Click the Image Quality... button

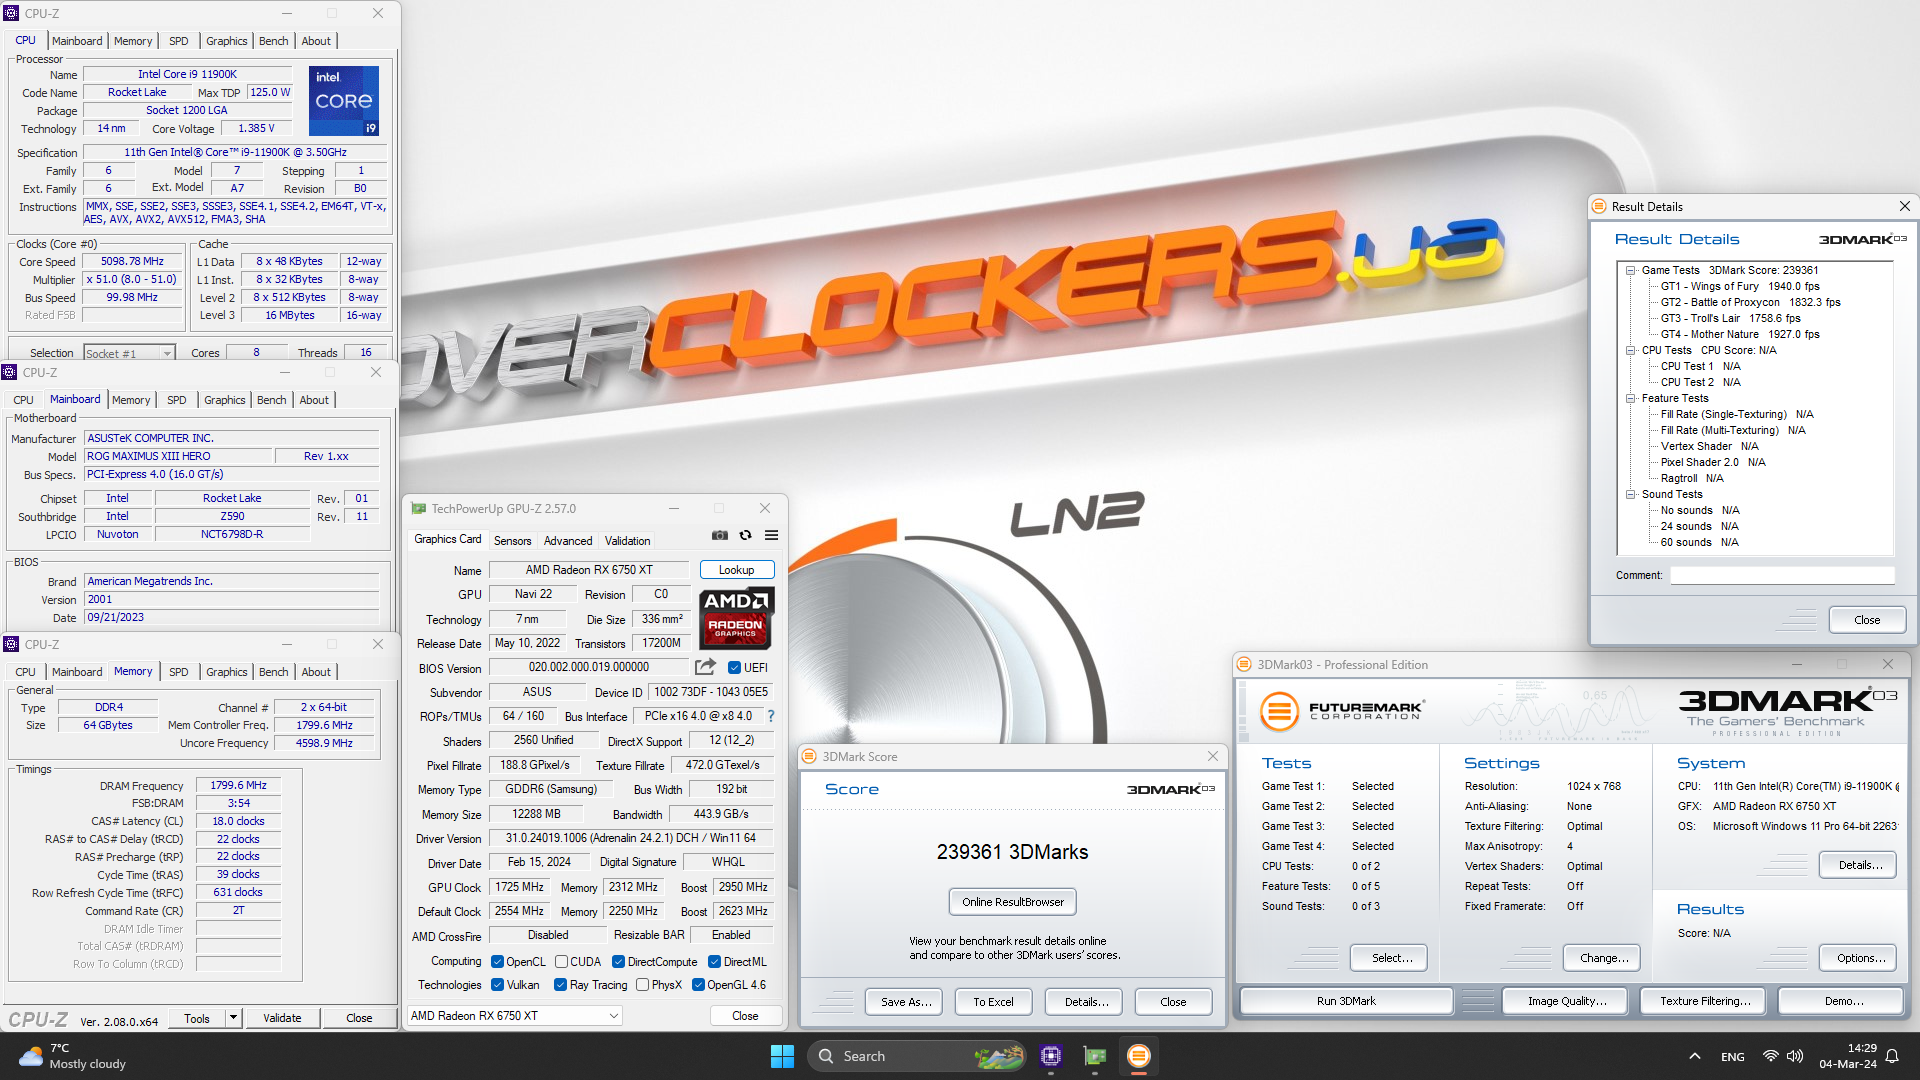tap(1567, 1001)
